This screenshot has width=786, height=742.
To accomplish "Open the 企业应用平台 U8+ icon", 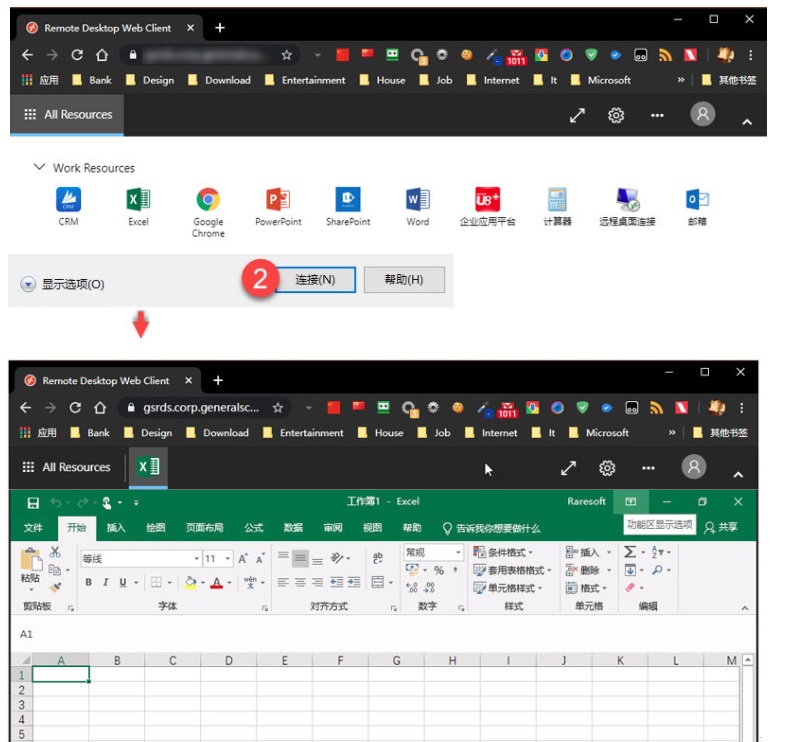I will [x=487, y=200].
